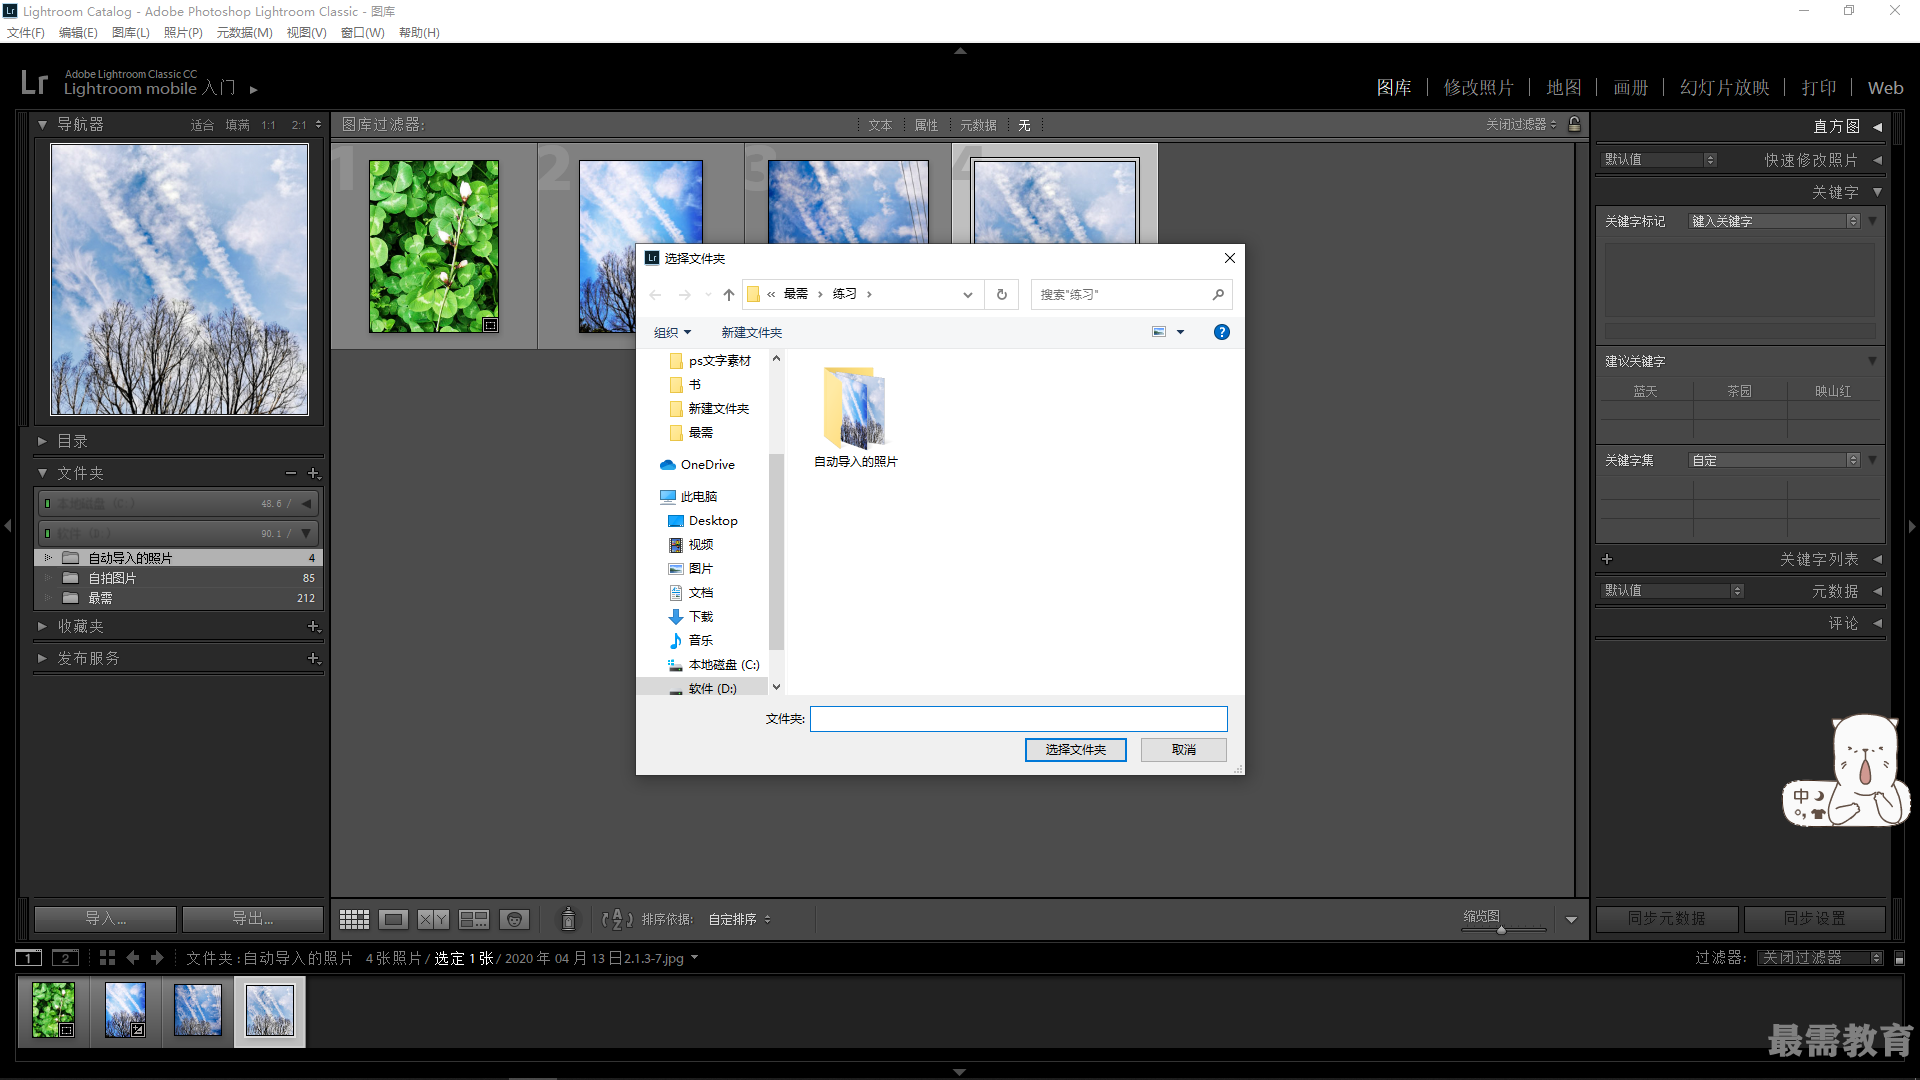Click the help question mark icon in dialog
The width and height of the screenshot is (1920, 1080).
click(x=1222, y=332)
